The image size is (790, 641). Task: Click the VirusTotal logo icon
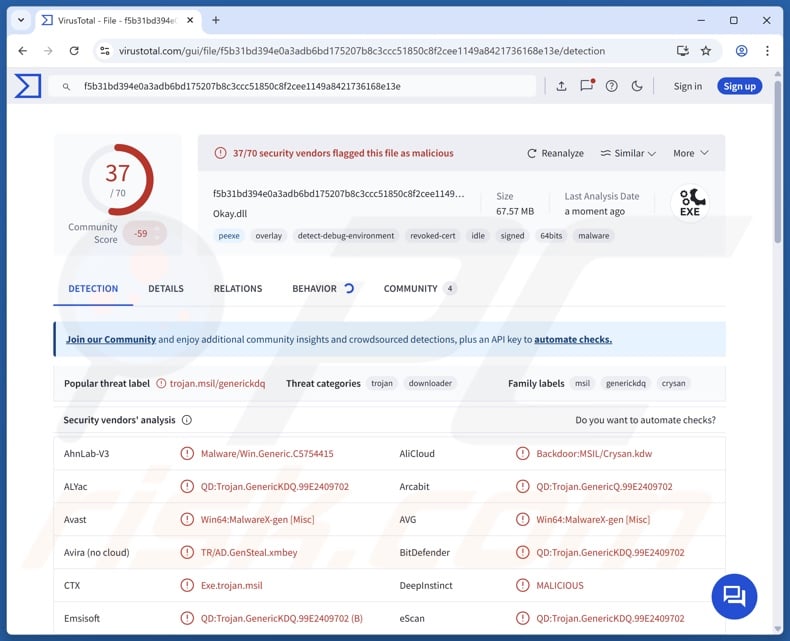coord(28,86)
